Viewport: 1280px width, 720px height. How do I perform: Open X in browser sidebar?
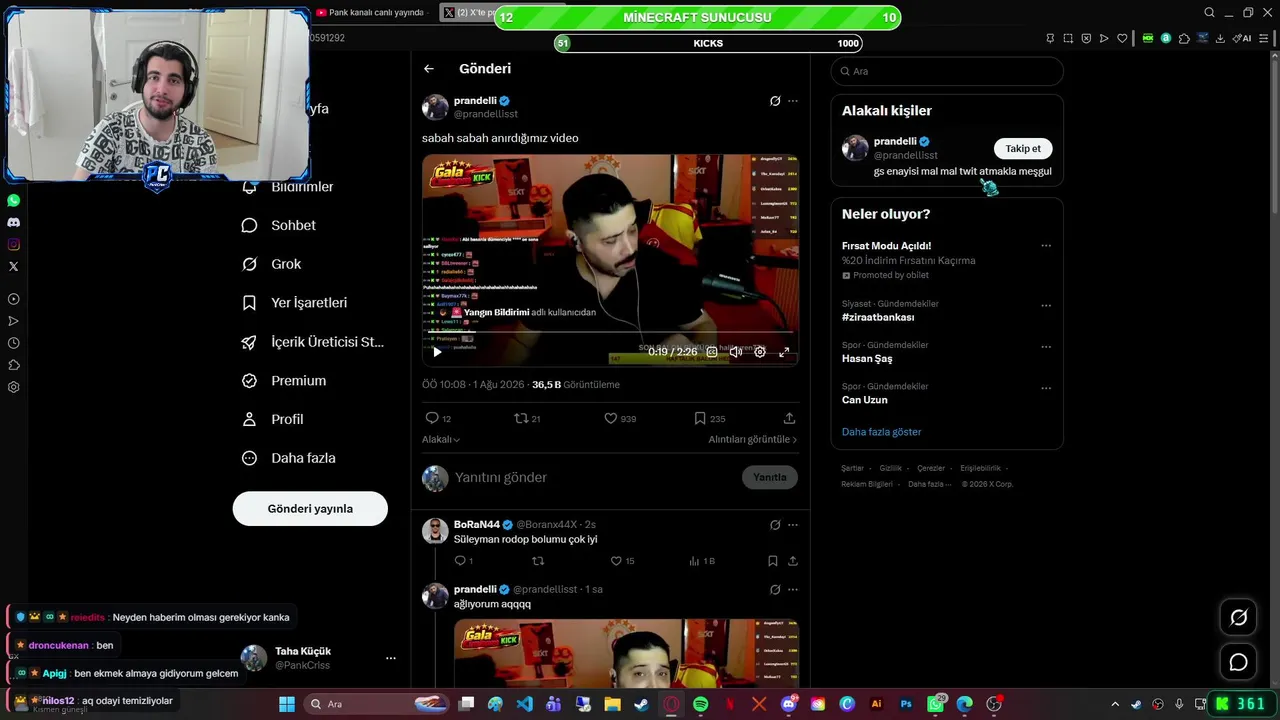click(13, 267)
